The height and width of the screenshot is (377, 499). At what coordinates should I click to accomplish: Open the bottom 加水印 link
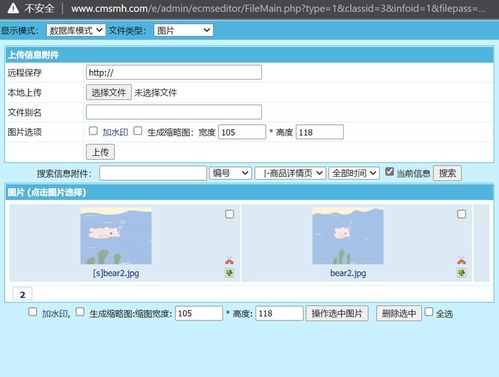[55, 313]
